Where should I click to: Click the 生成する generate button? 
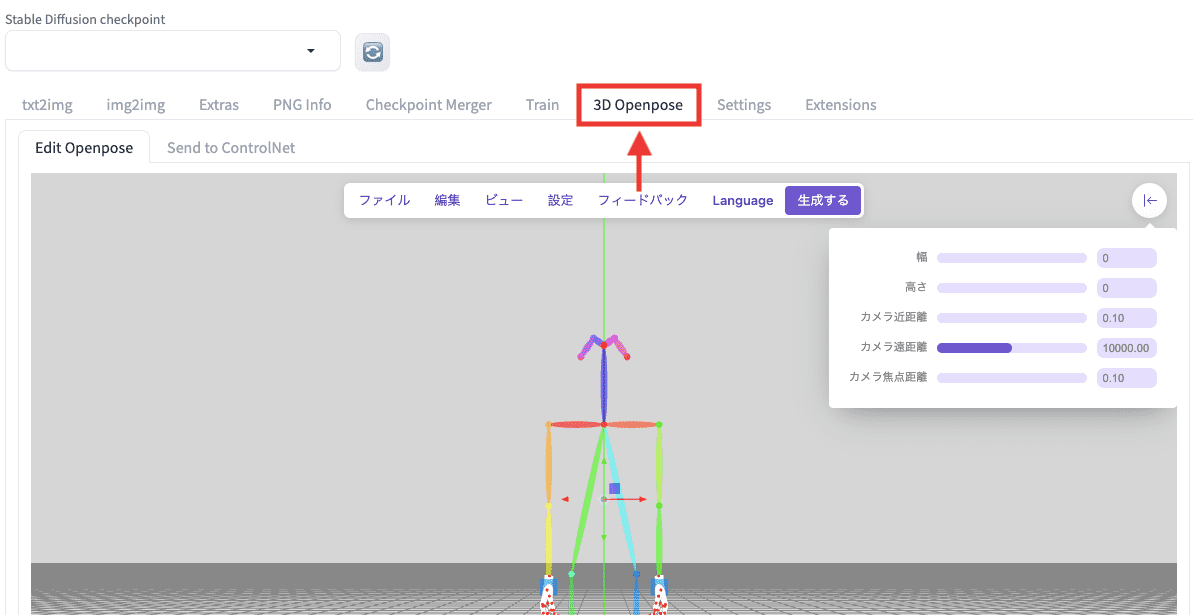822,199
